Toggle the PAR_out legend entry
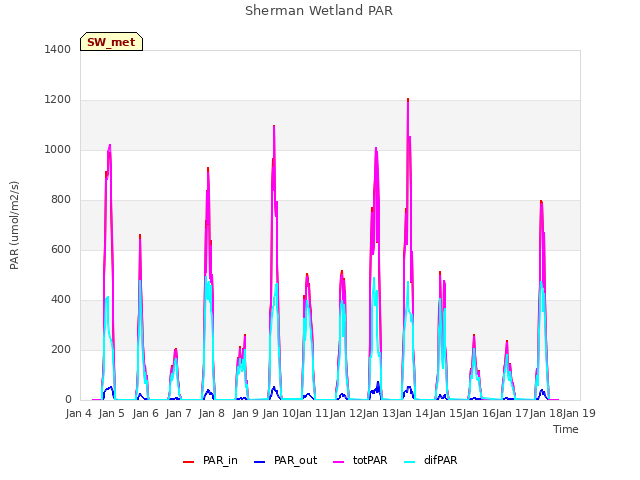This screenshot has width=640, height=480. tap(285, 460)
